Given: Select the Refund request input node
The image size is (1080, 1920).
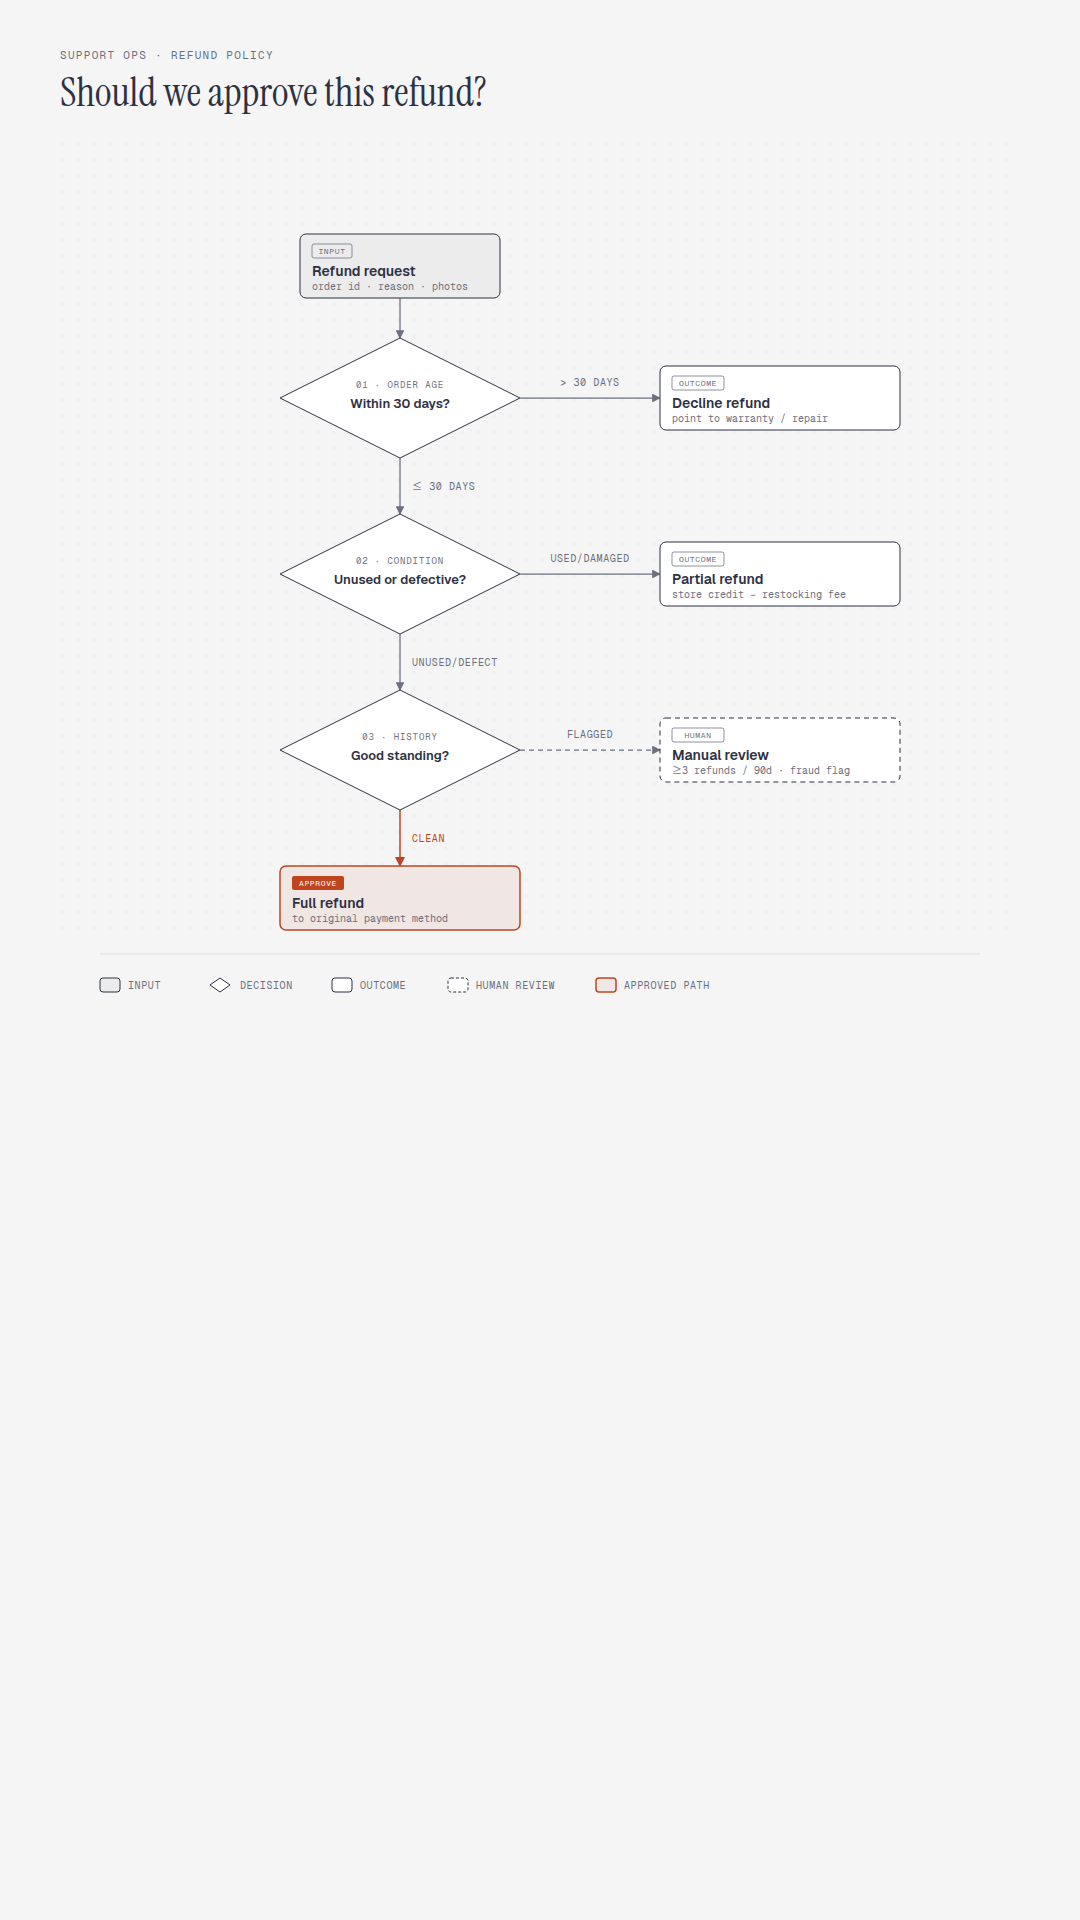Looking at the screenshot, I should 400,266.
